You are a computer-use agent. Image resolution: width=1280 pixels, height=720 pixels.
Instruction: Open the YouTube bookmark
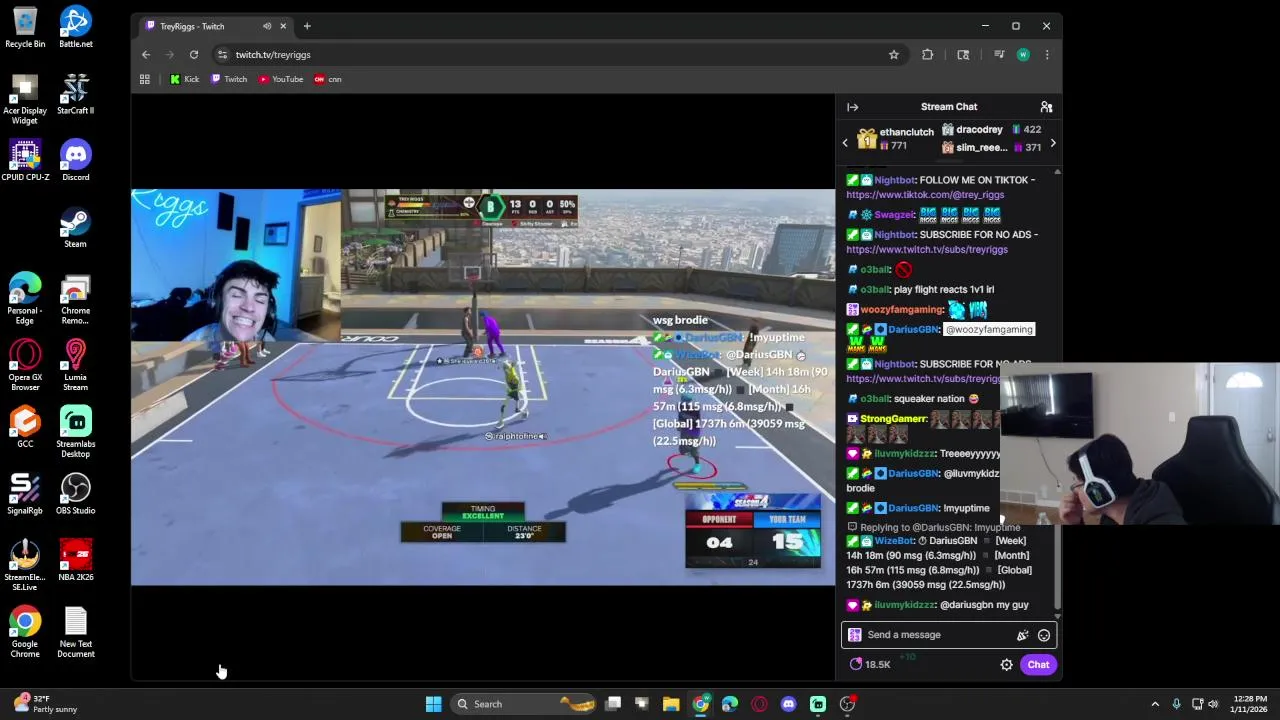coord(281,79)
